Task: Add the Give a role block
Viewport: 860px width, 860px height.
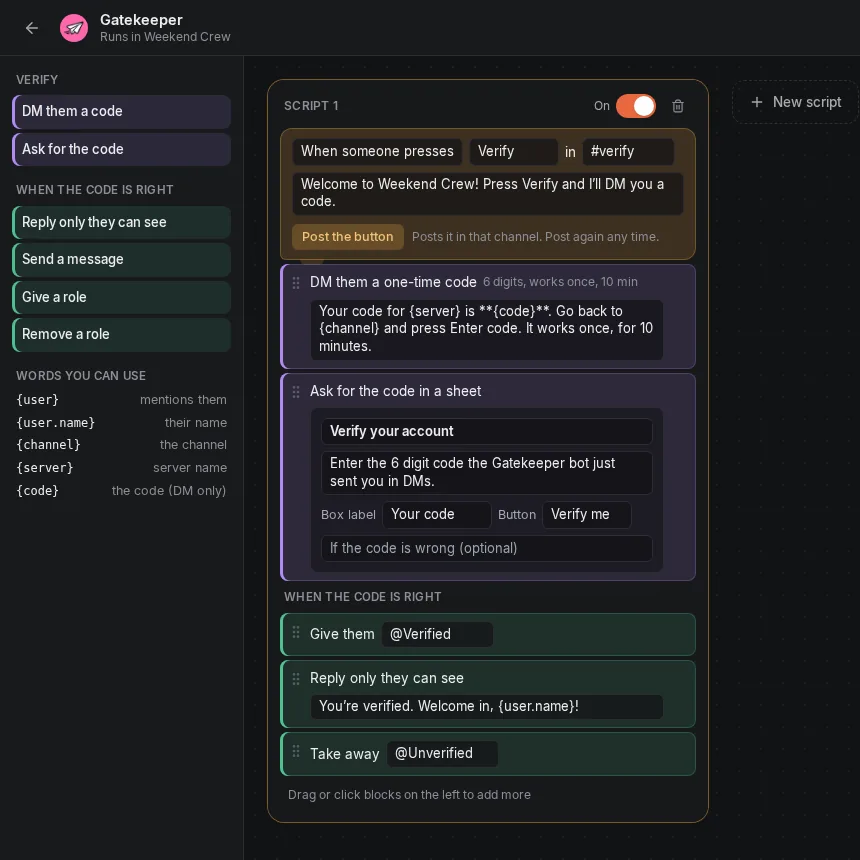Action: (121, 297)
